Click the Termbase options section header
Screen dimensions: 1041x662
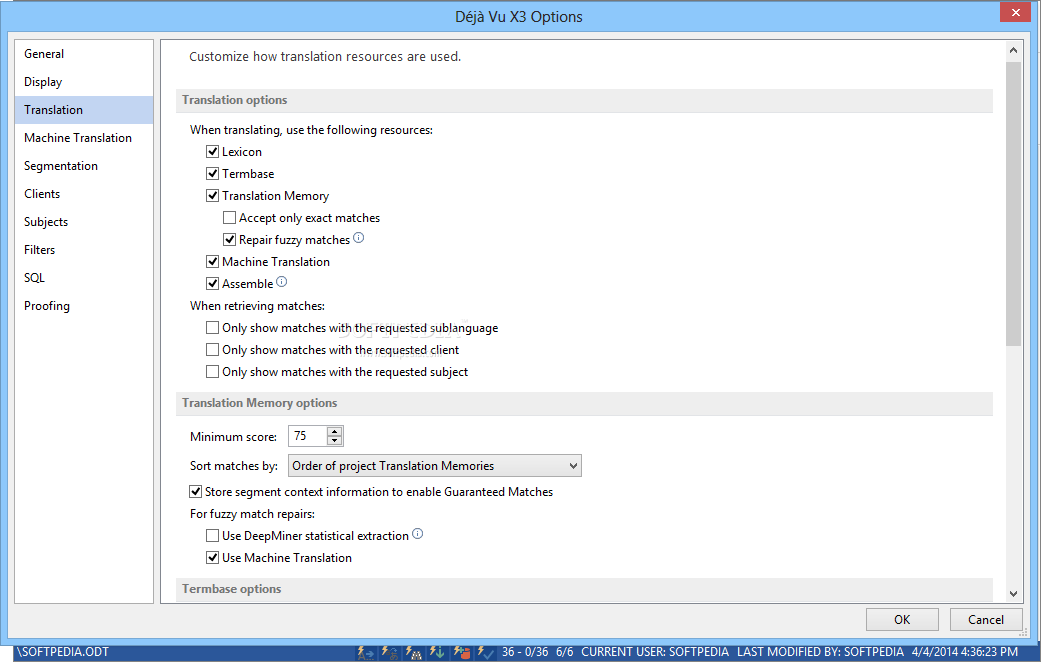click(x=584, y=589)
